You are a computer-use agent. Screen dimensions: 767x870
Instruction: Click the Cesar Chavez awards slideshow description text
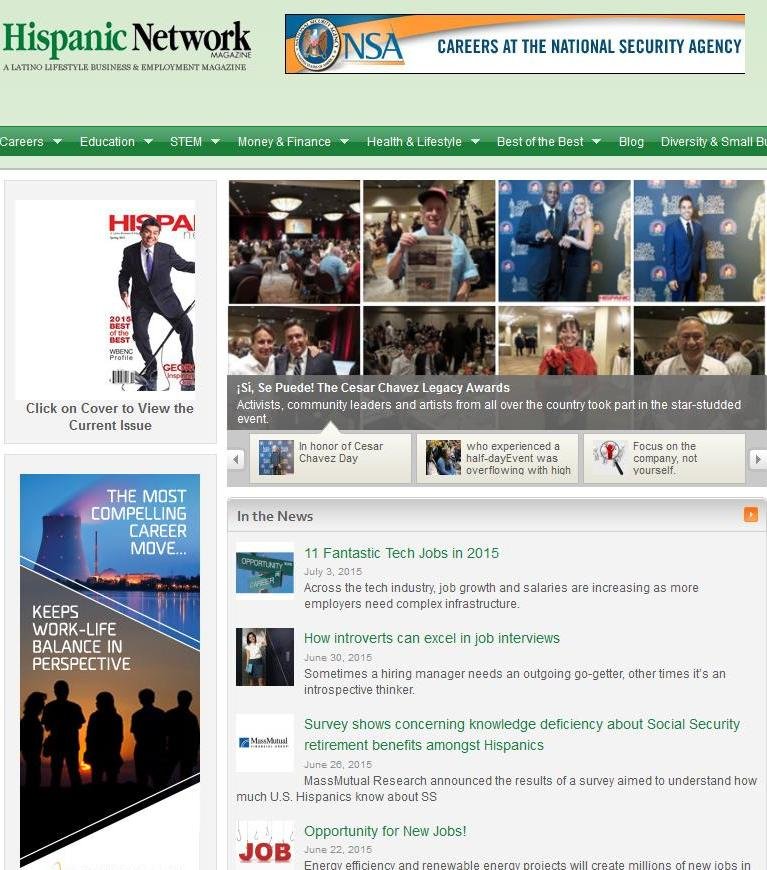click(488, 412)
